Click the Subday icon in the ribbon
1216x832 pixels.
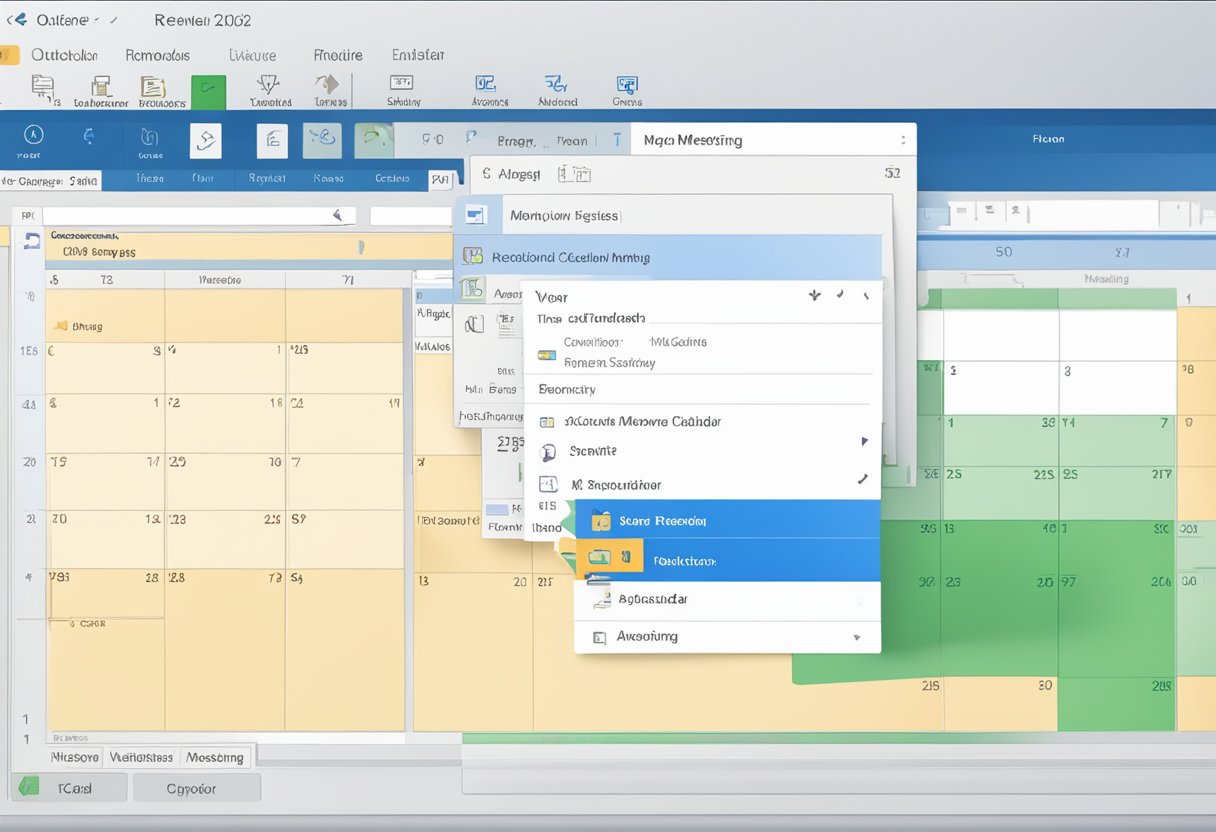pyautogui.click(x=404, y=89)
